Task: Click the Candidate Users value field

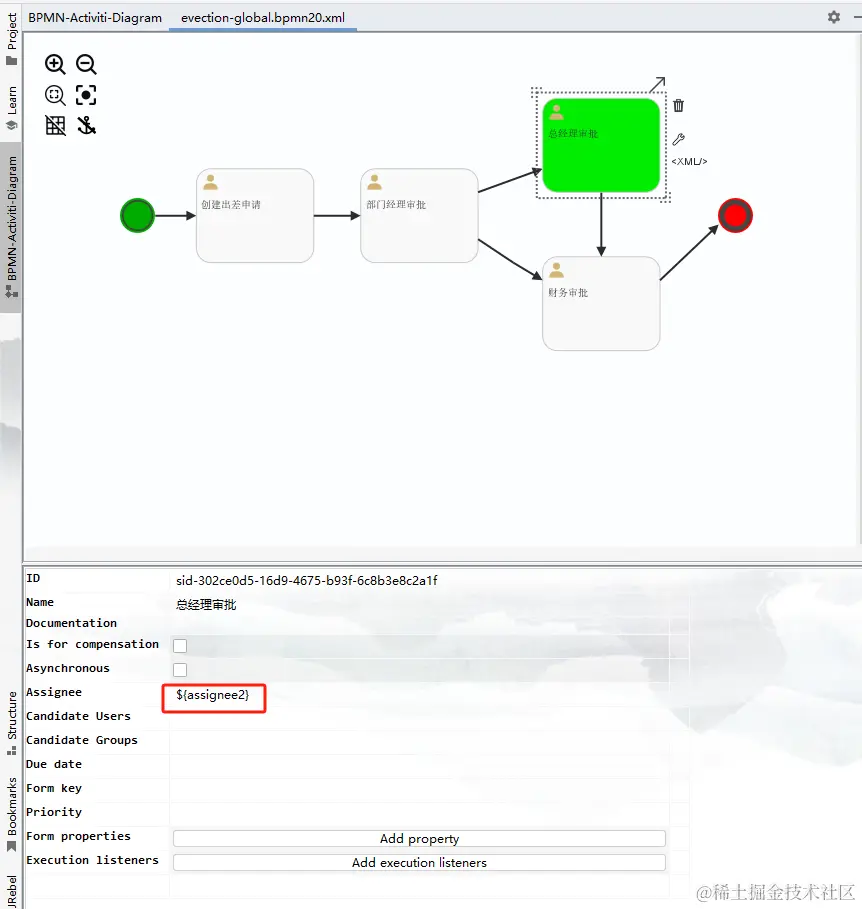Action: click(419, 717)
